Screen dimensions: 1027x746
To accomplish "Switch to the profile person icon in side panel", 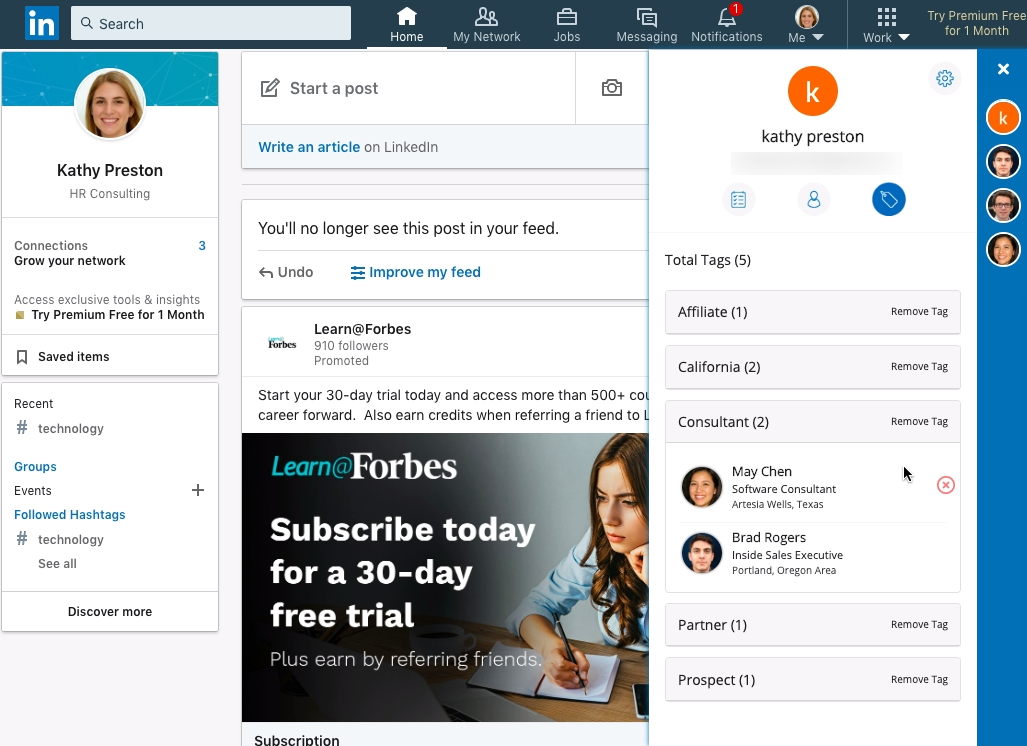I will (813, 199).
